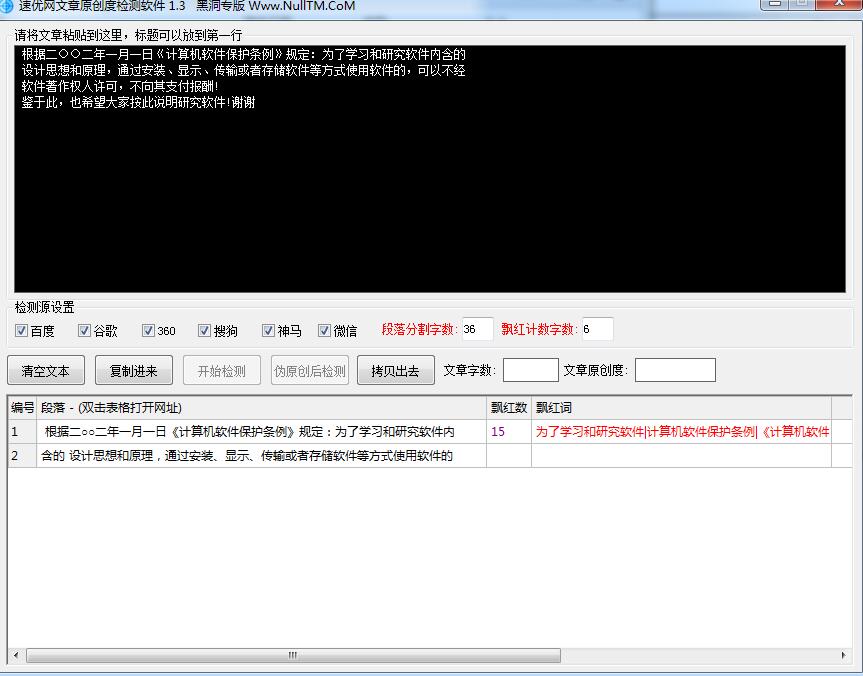Select the 编号 column header
This screenshot has height=676, width=863.
23,407
